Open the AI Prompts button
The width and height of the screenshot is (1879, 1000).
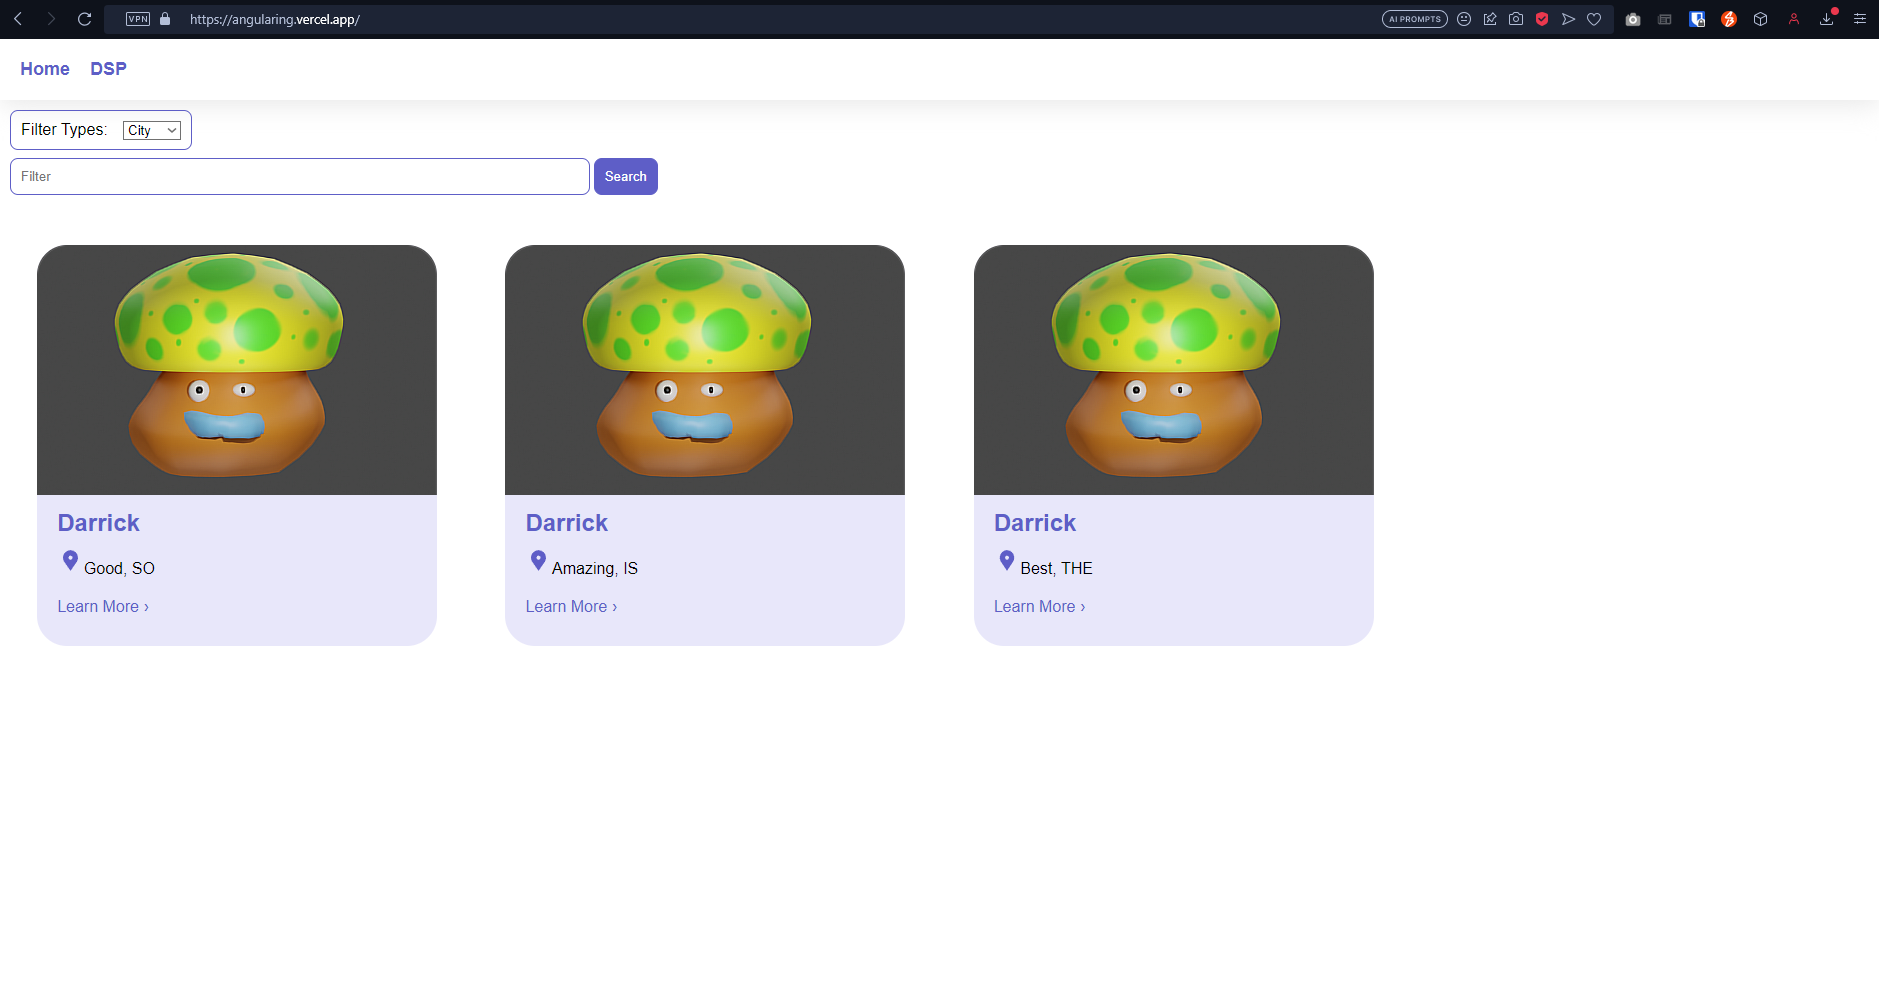click(1414, 19)
